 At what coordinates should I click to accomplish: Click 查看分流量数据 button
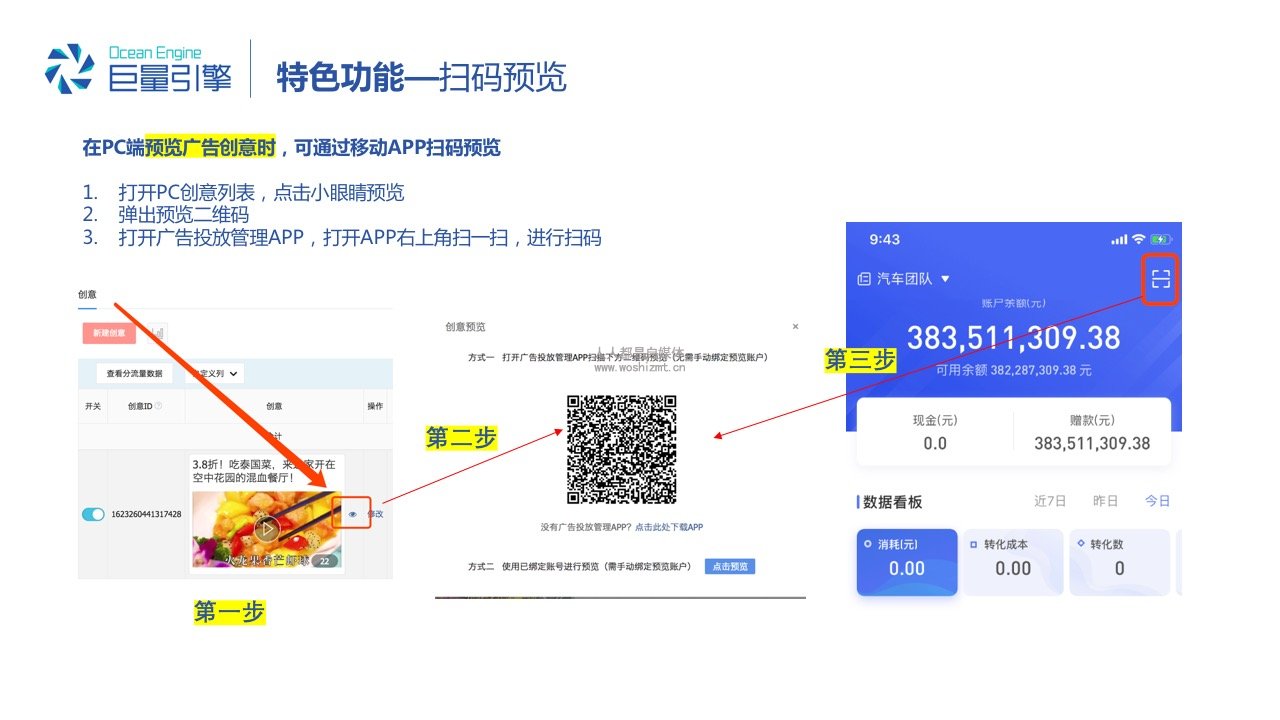pyautogui.click(x=134, y=373)
